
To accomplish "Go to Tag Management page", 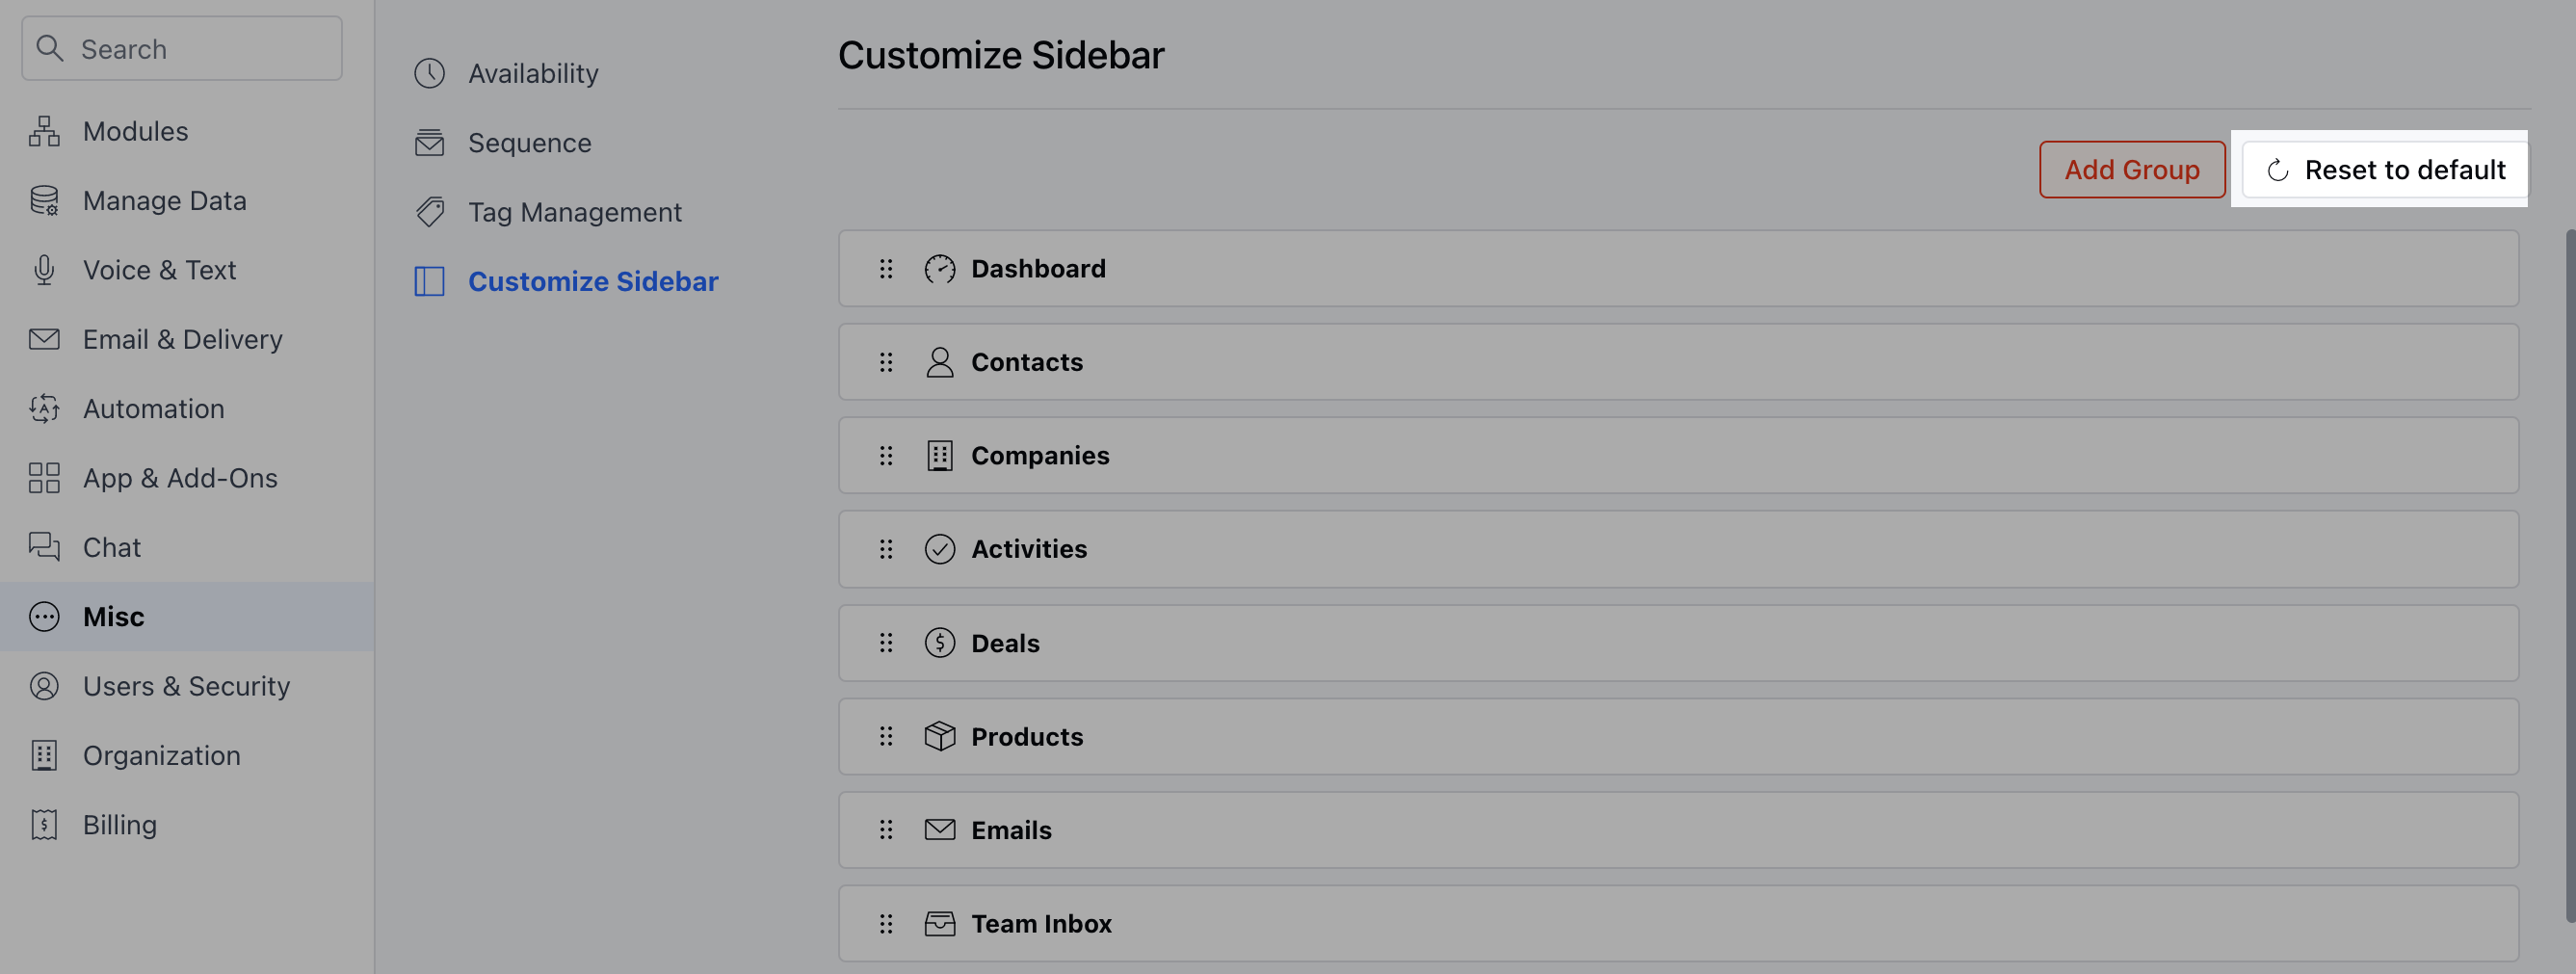I will pyautogui.click(x=574, y=212).
